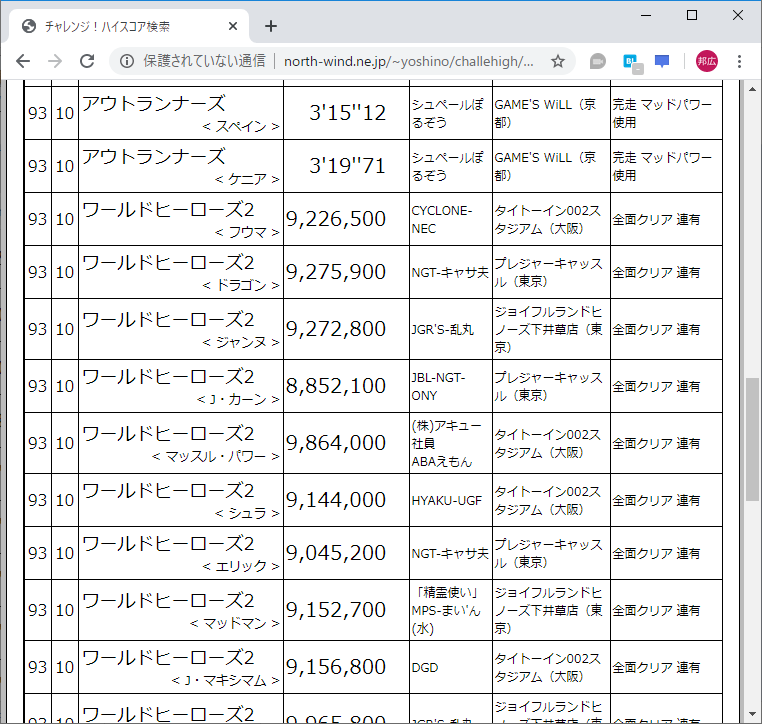Click the ワールドヒーローズ2 J・カーン title cell
This screenshot has height=724, width=762.
(x=181, y=386)
